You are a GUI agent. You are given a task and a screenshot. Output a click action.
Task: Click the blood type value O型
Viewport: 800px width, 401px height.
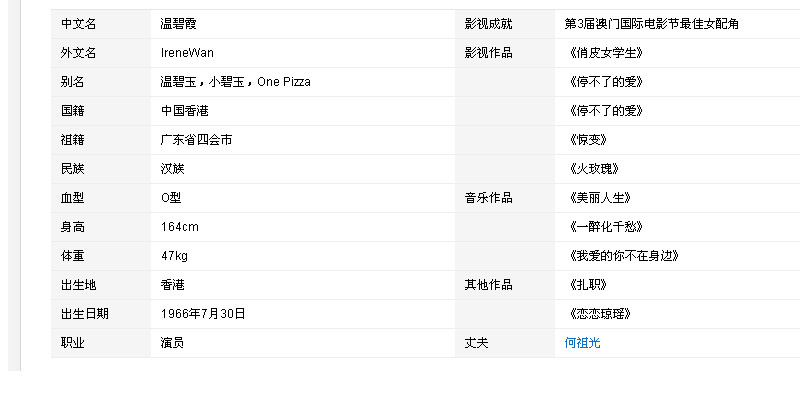click(x=171, y=198)
